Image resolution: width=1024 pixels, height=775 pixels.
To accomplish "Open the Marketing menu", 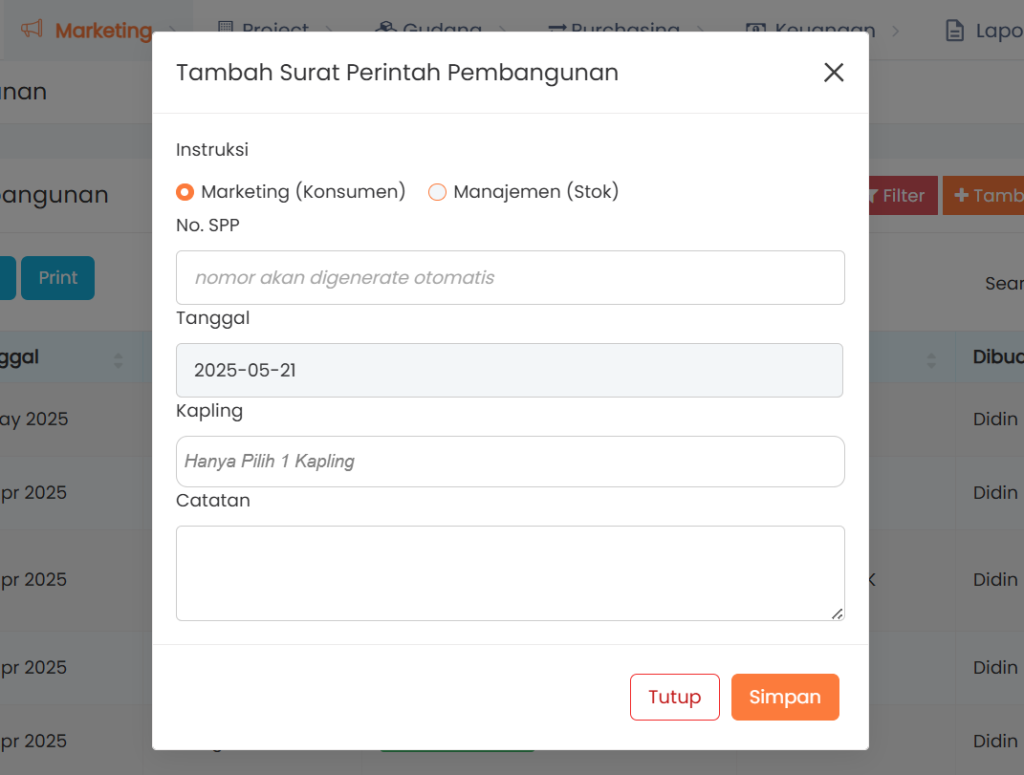I will click(x=103, y=31).
